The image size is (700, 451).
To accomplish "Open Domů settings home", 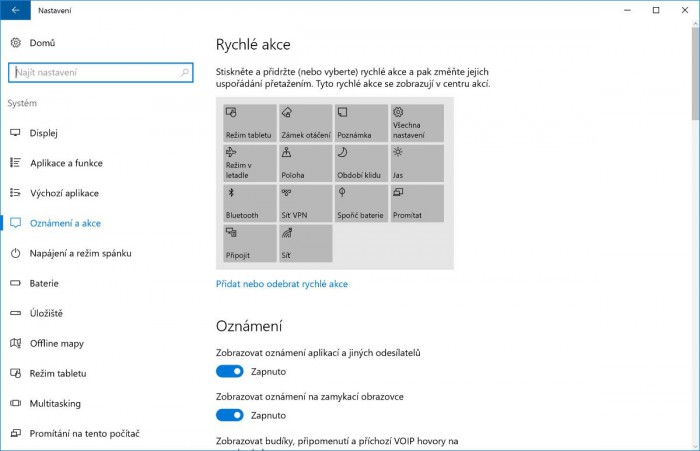I will [x=42, y=43].
